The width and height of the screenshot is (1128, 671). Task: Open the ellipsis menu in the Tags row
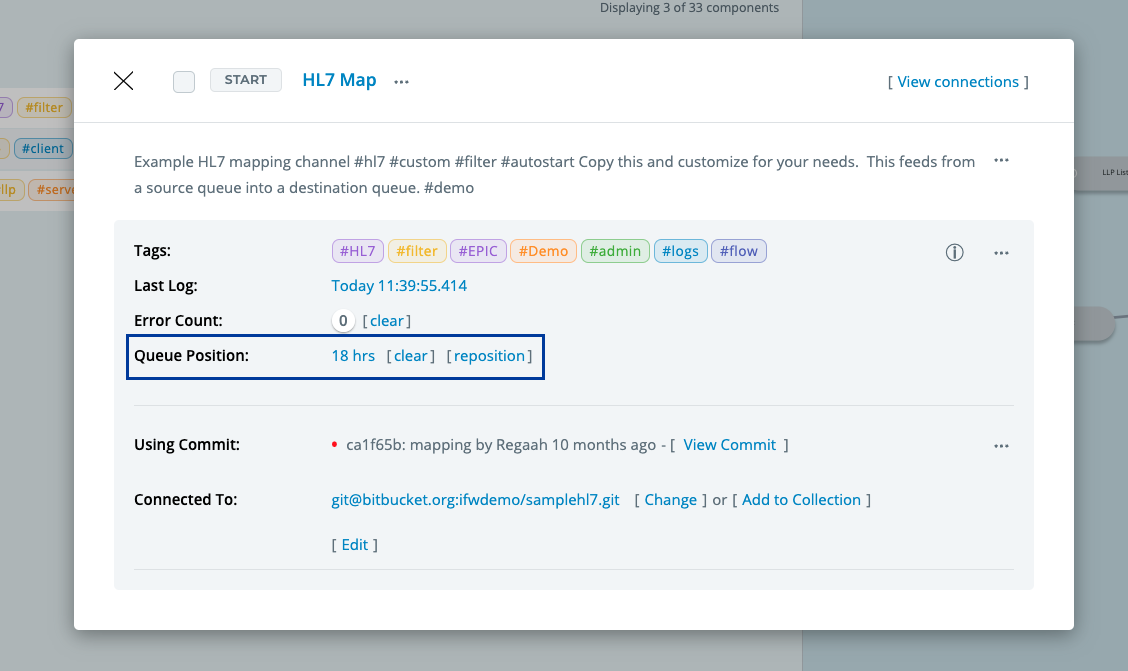click(1001, 253)
